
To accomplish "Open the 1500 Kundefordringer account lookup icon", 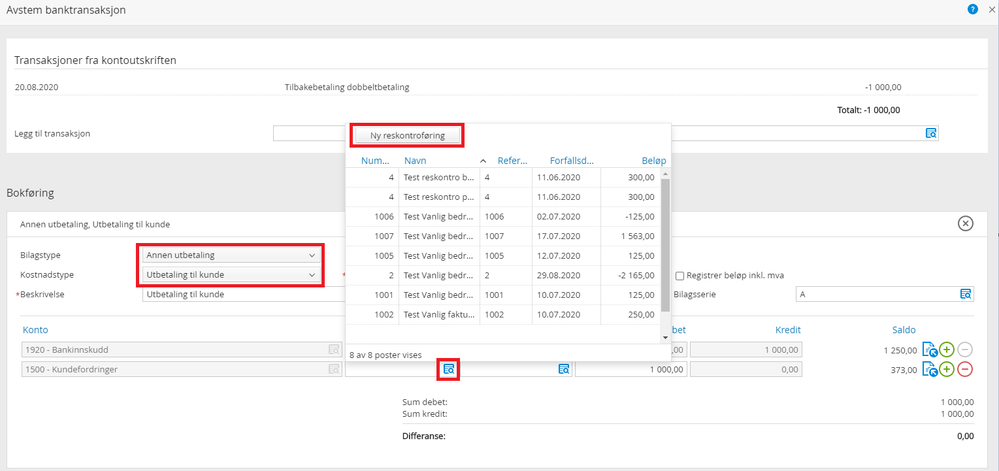I will 334,369.
